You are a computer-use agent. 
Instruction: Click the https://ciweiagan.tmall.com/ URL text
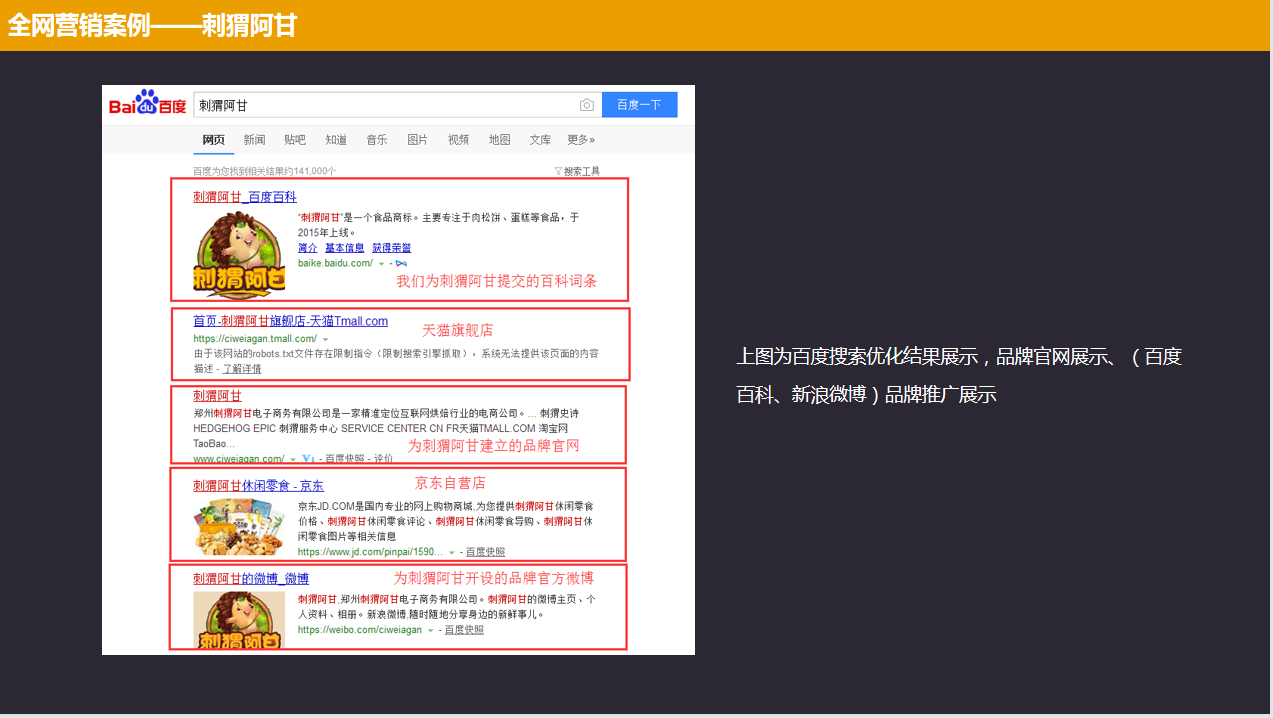[x=255, y=339]
